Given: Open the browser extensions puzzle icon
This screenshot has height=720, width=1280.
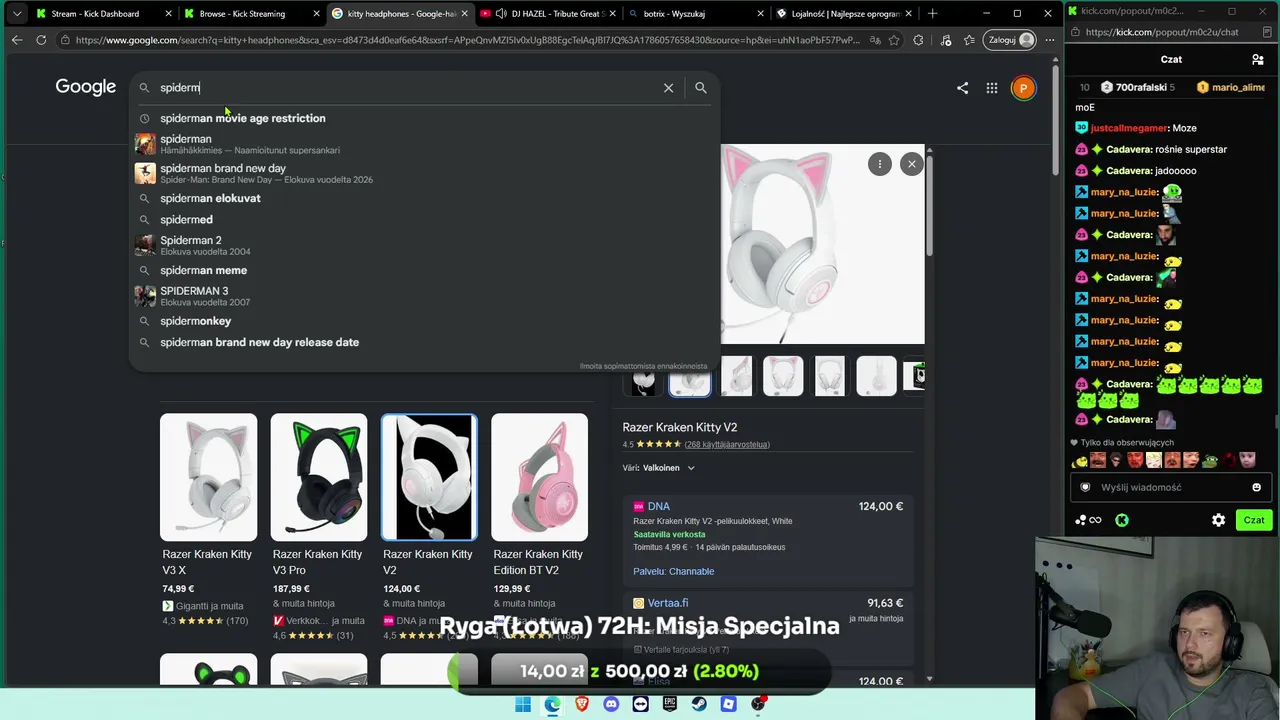Looking at the screenshot, I should (918, 40).
